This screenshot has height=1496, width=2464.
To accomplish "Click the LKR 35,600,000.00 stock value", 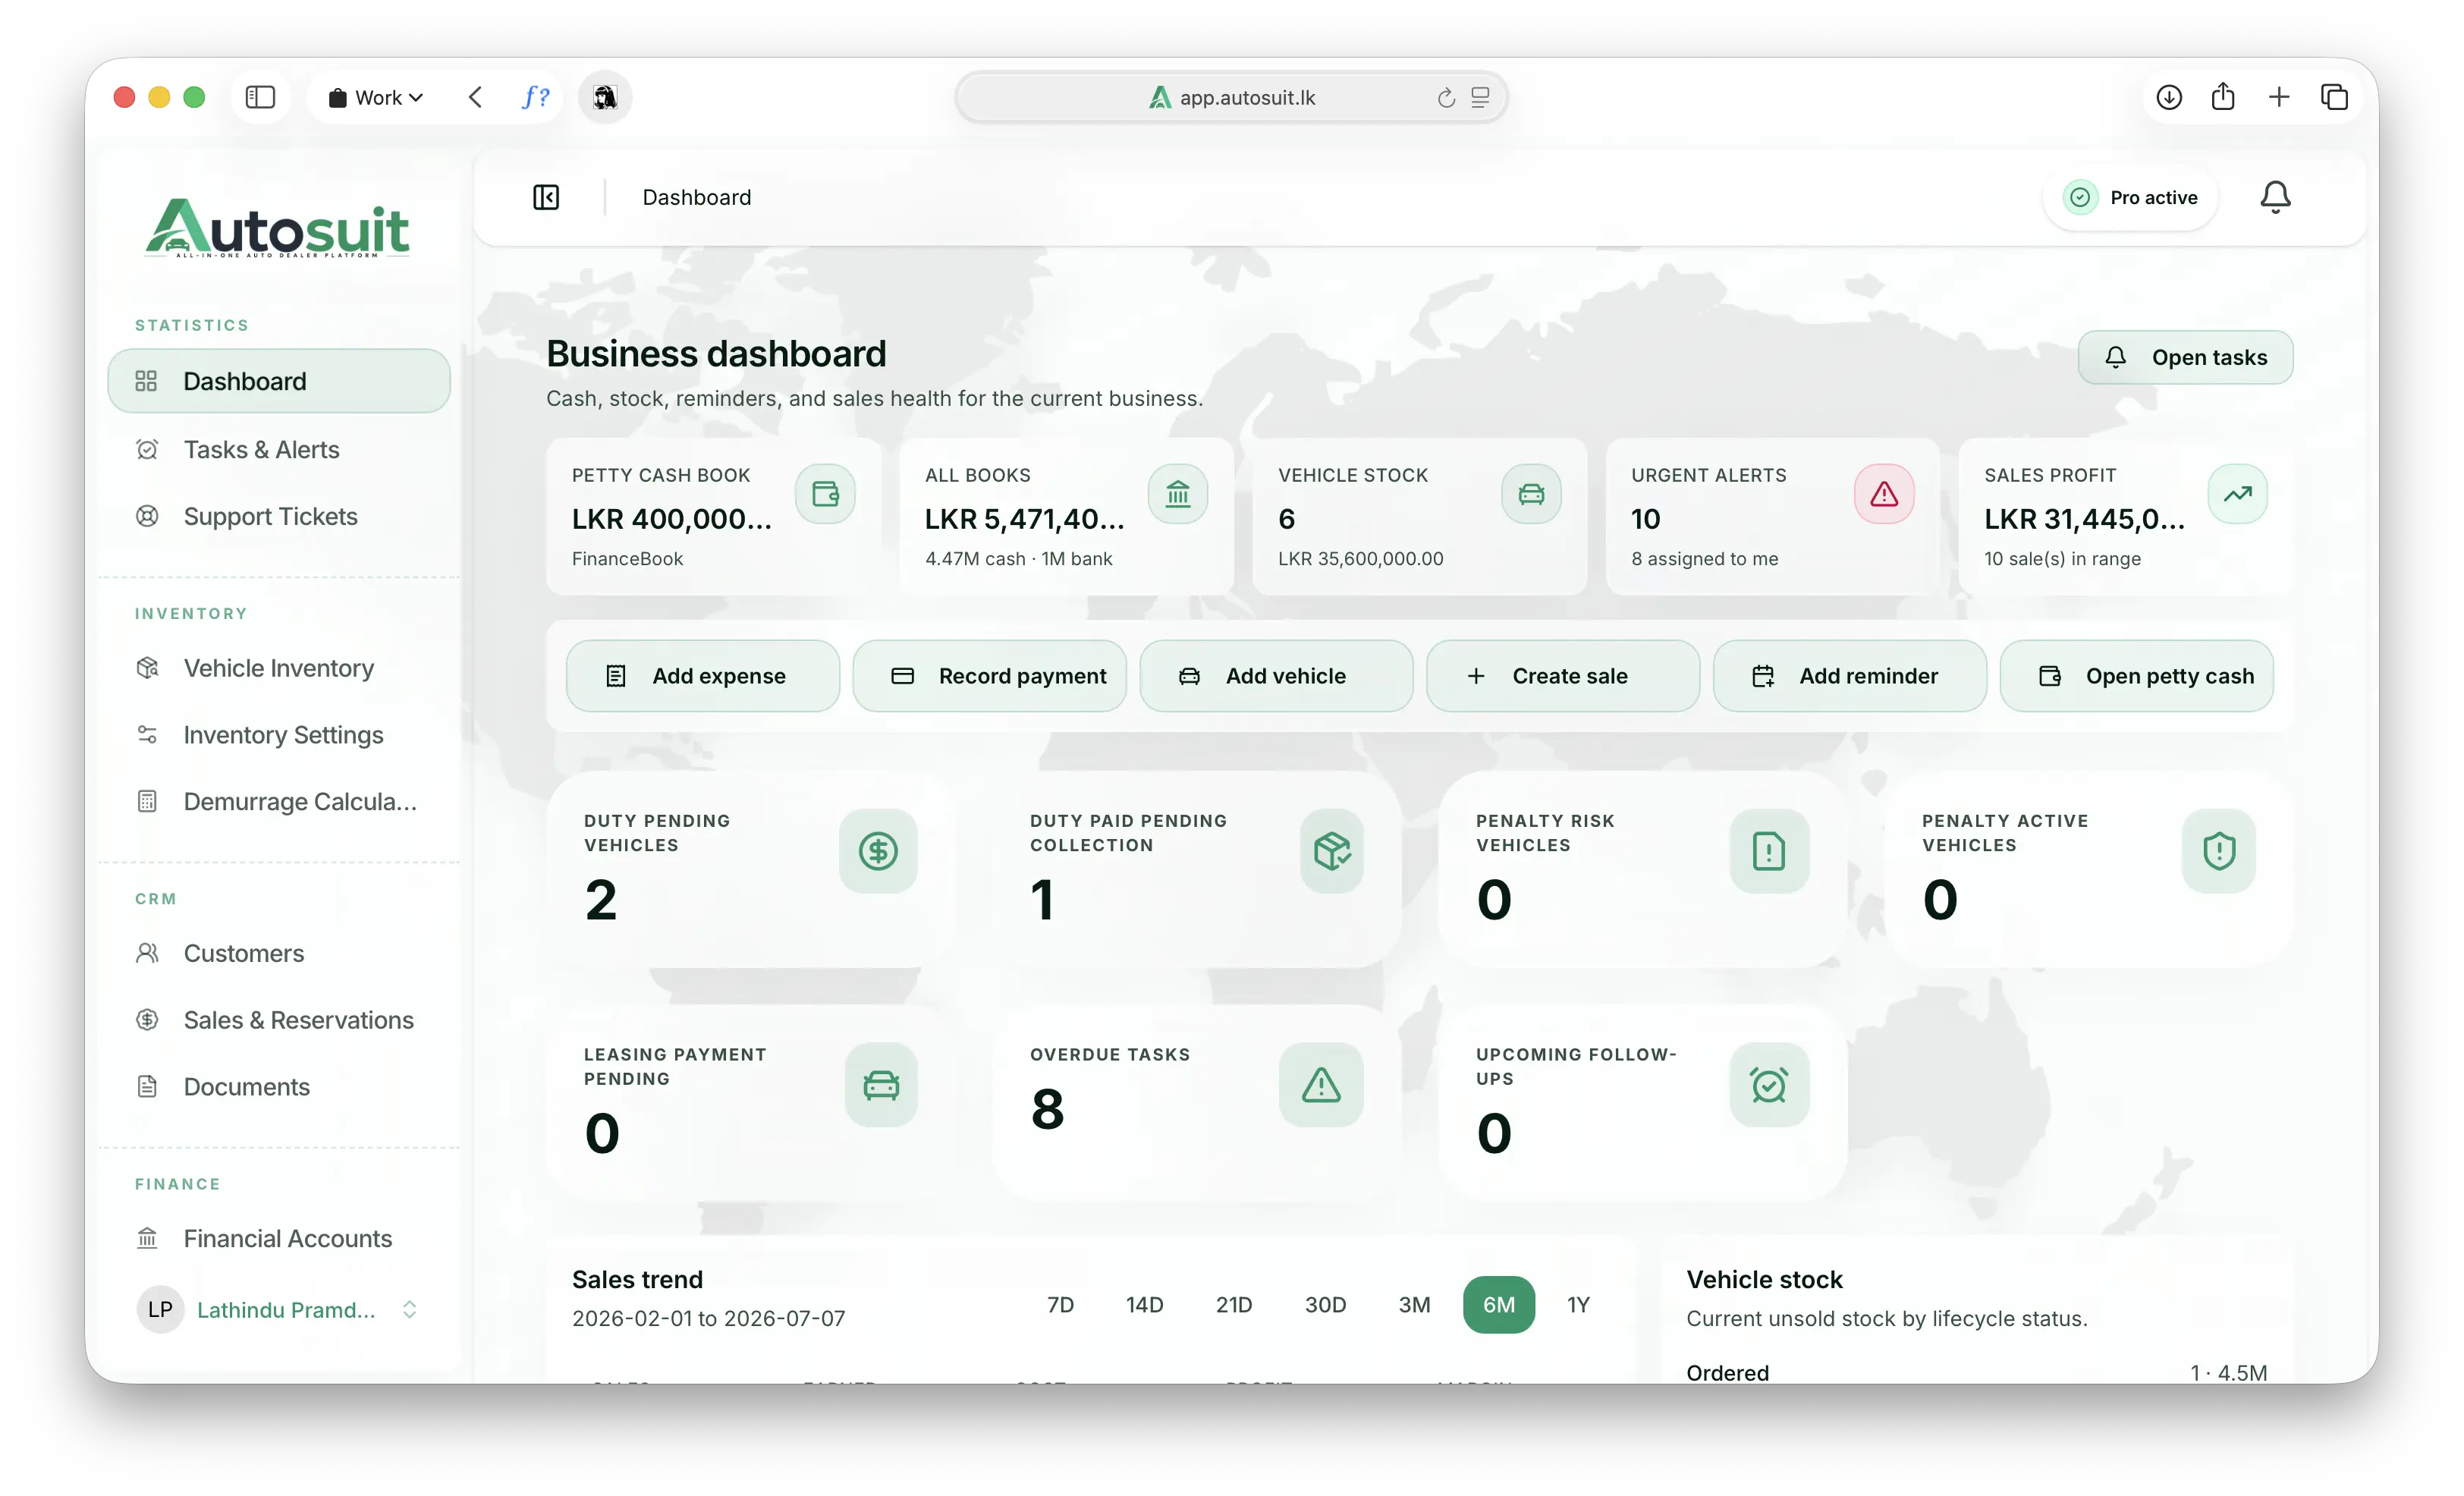I will 1360,558.
